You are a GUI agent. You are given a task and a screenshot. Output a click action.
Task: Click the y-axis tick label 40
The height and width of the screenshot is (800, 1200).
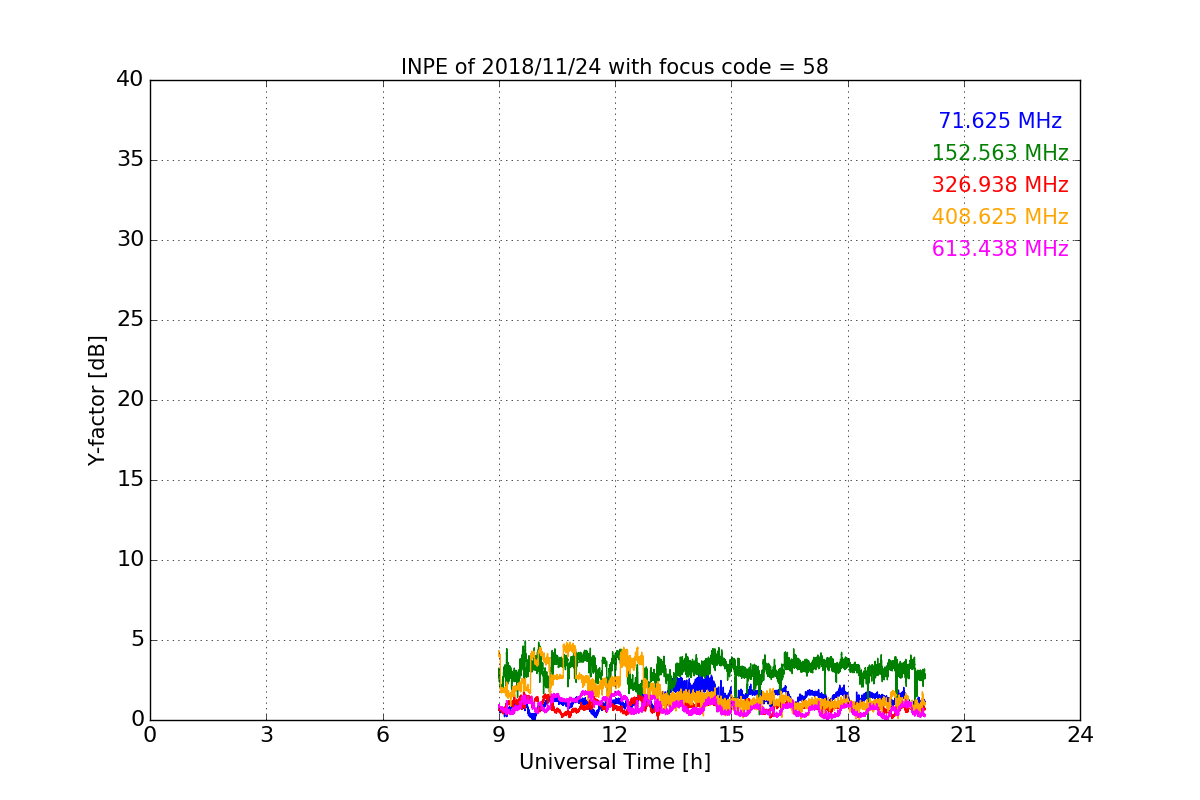(130, 79)
